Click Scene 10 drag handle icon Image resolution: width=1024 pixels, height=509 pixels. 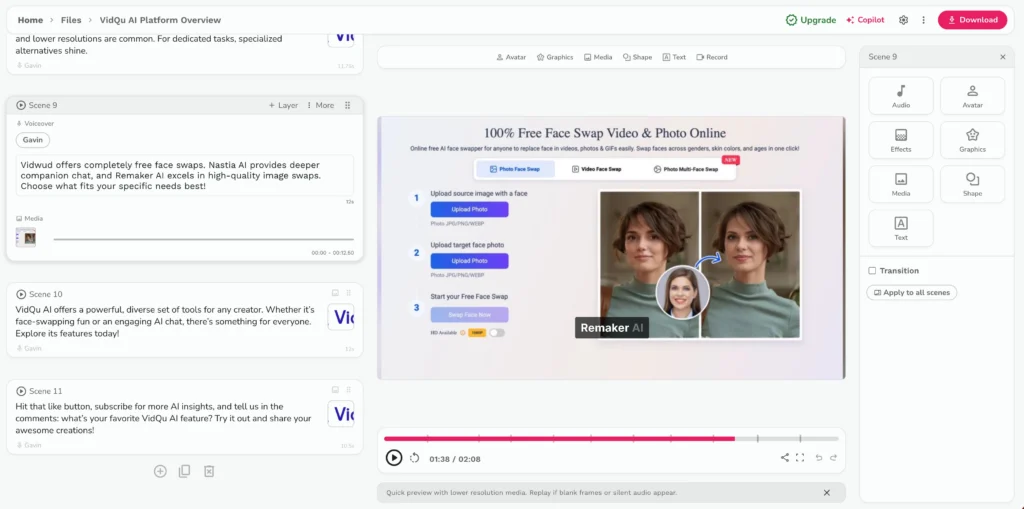click(349, 293)
